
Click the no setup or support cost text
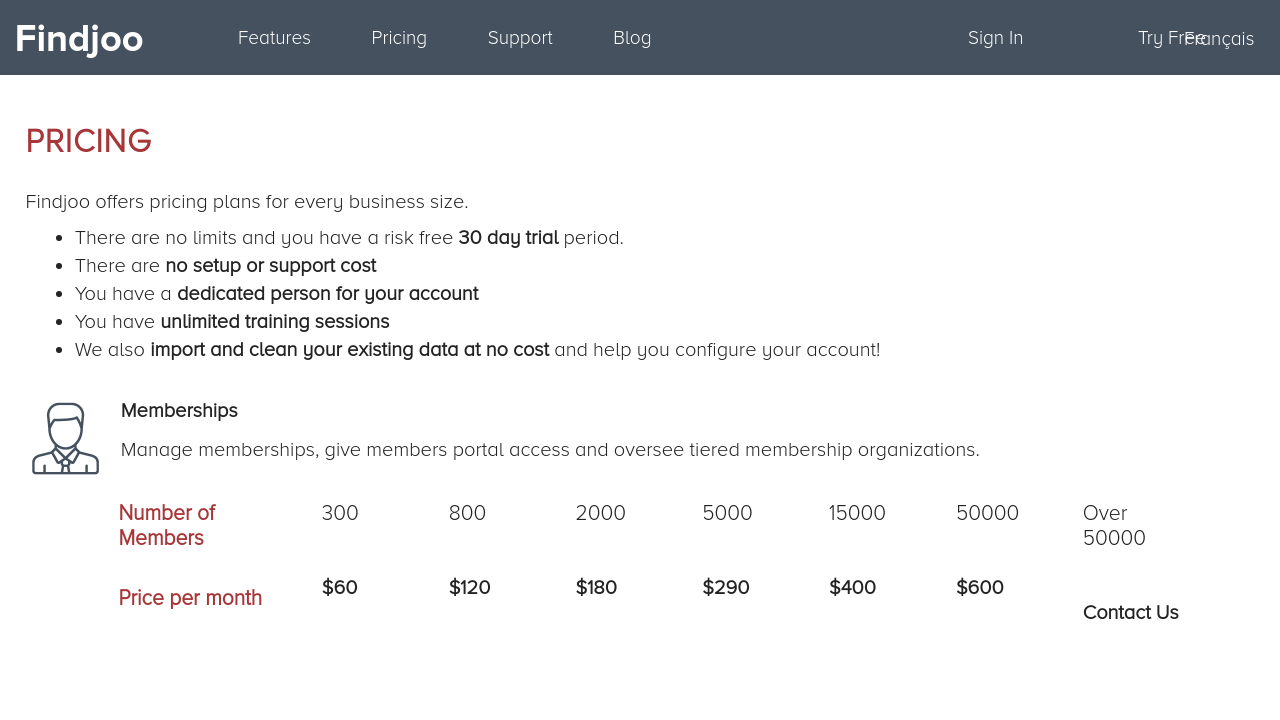tap(271, 266)
